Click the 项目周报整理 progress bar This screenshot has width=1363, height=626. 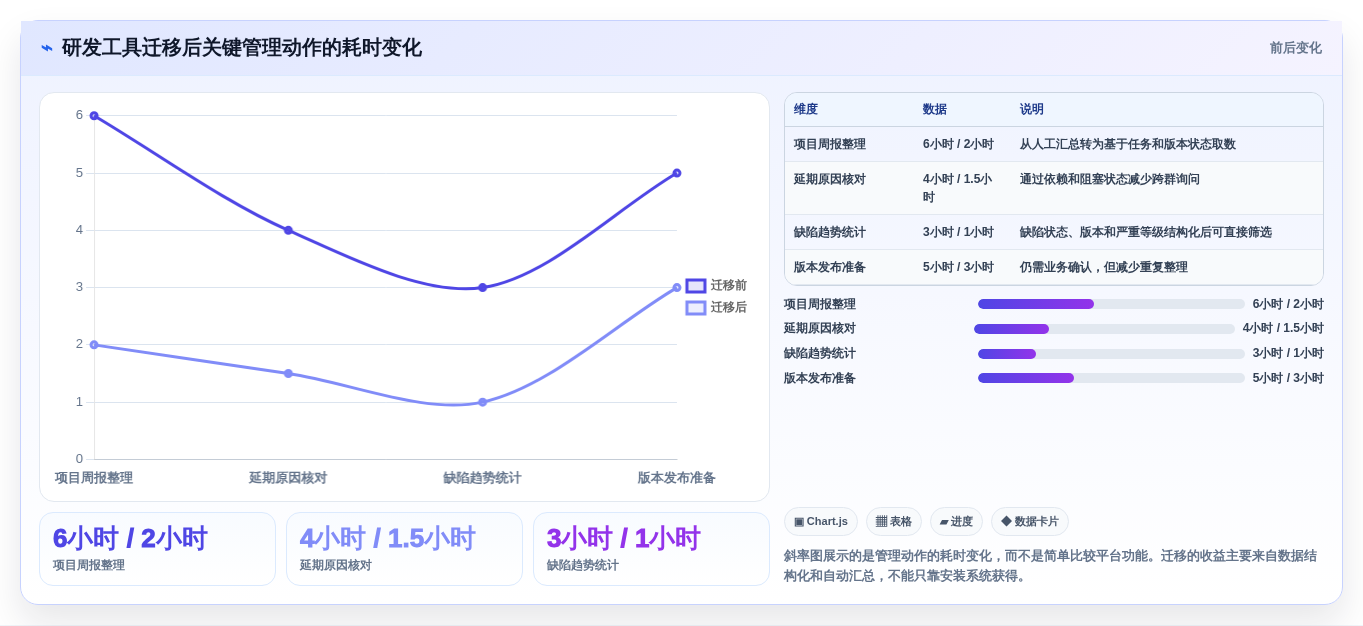tap(1111, 304)
